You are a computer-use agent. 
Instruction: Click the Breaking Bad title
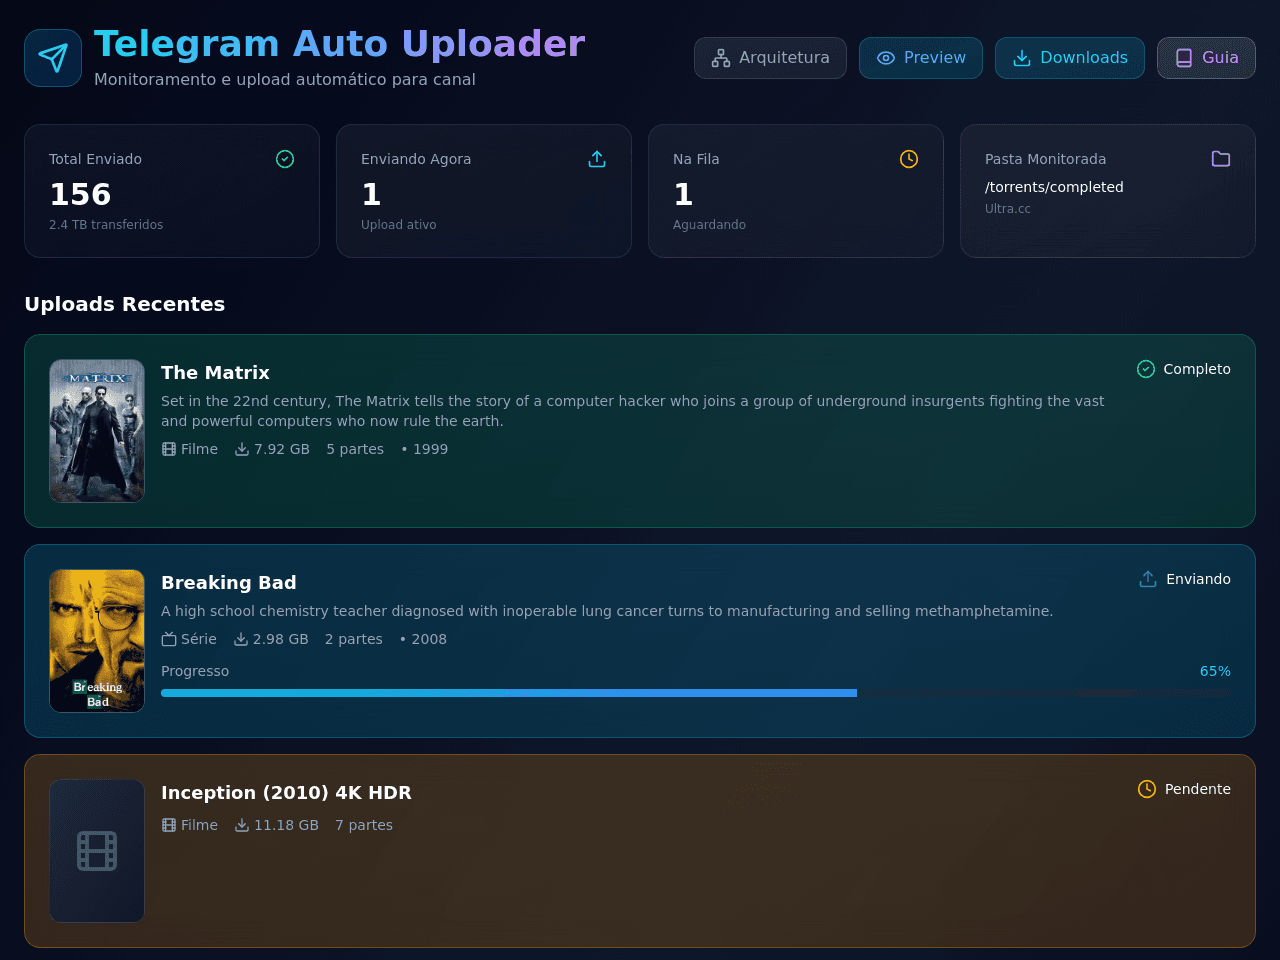pos(228,582)
